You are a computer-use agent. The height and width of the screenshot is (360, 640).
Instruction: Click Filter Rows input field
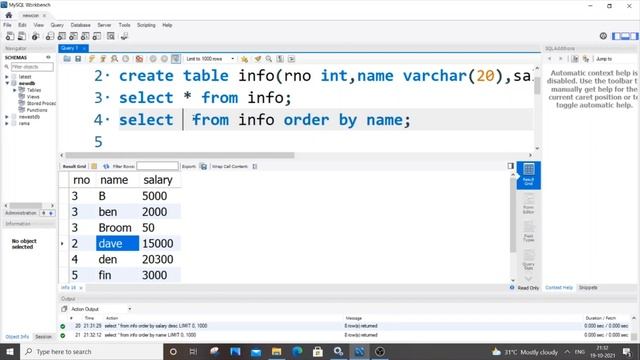click(x=157, y=166)
